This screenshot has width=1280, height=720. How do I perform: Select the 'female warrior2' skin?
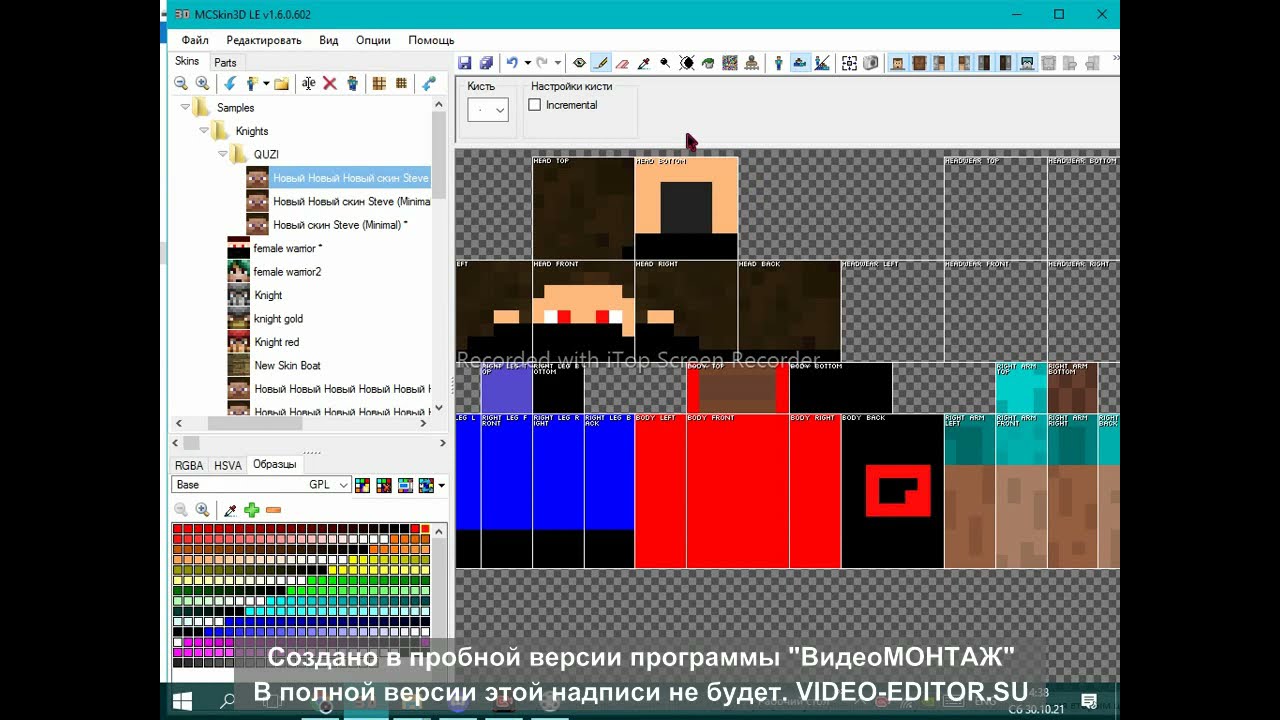click(287, 272)
